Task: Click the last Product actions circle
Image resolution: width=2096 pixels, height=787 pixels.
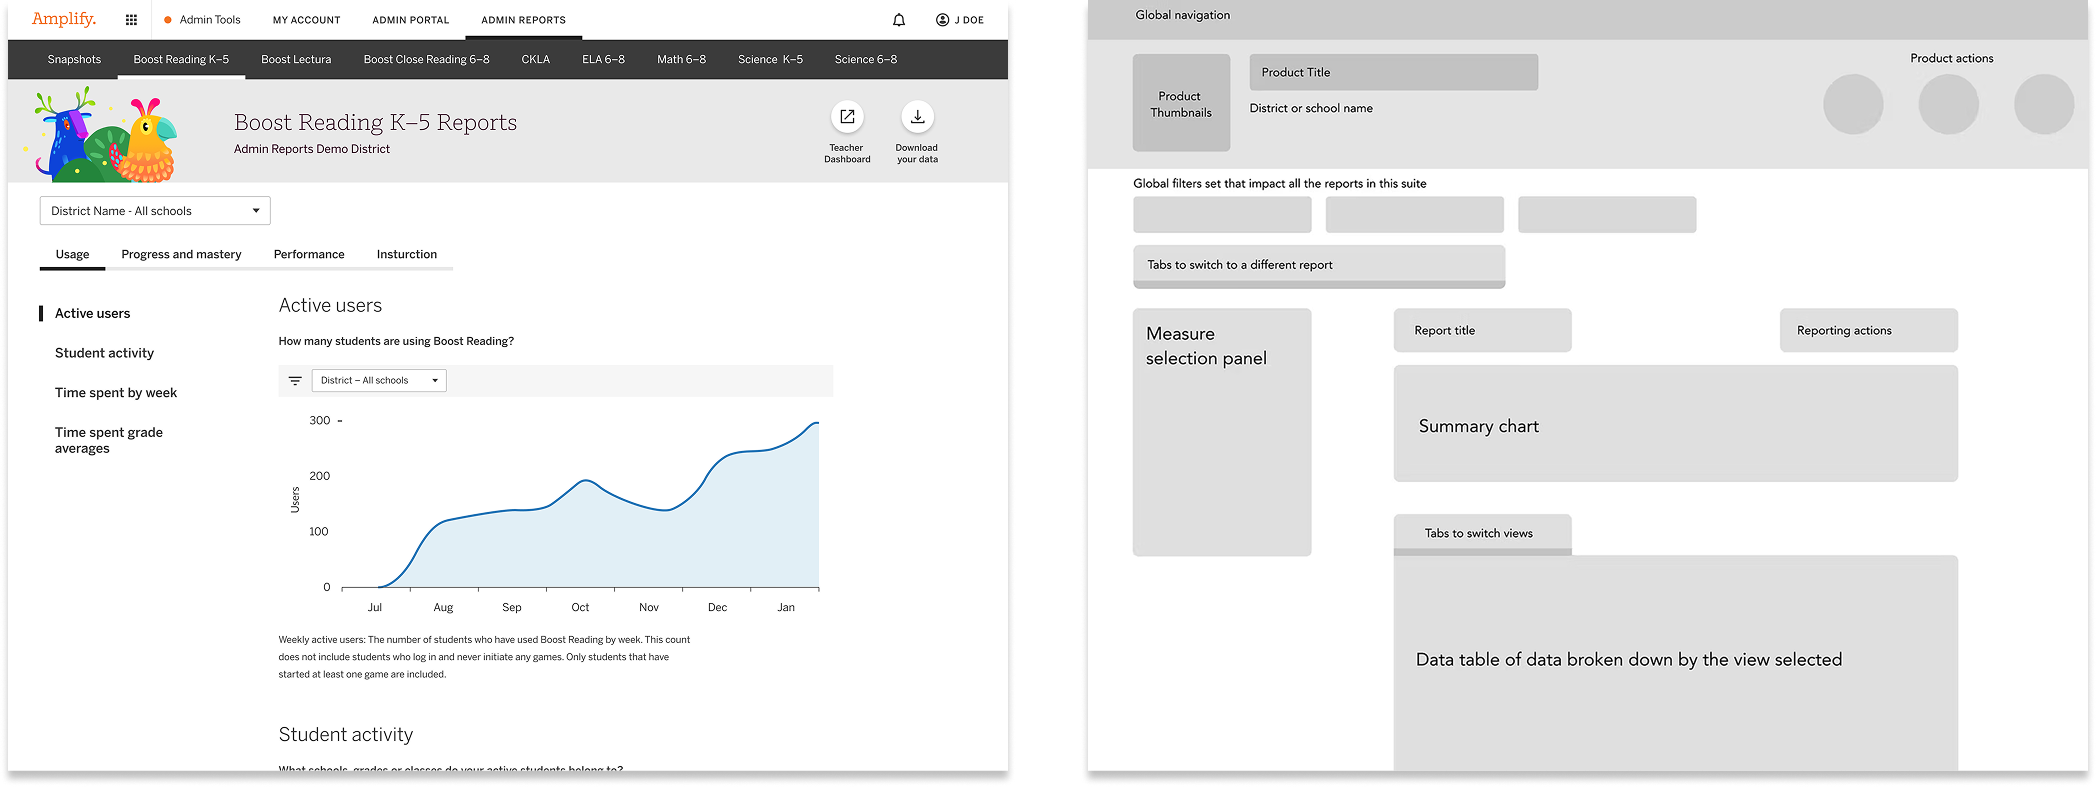Action: (x=2044, y=104)
